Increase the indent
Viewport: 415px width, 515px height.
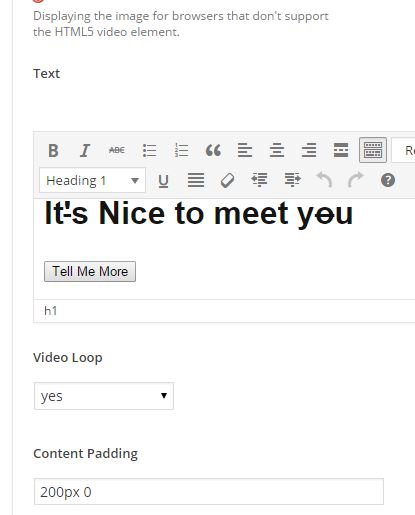click(x=292, y=180)
